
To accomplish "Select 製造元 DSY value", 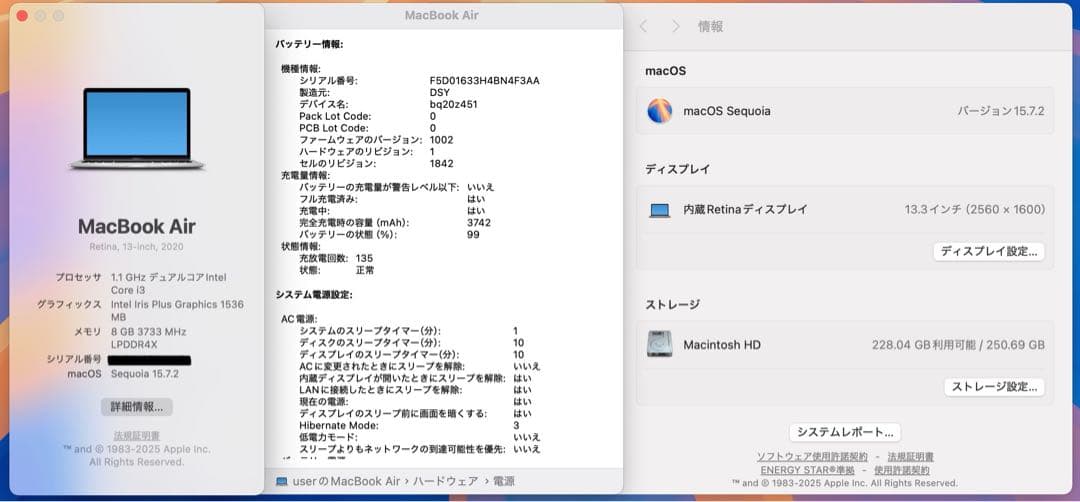I will point(440,92).
